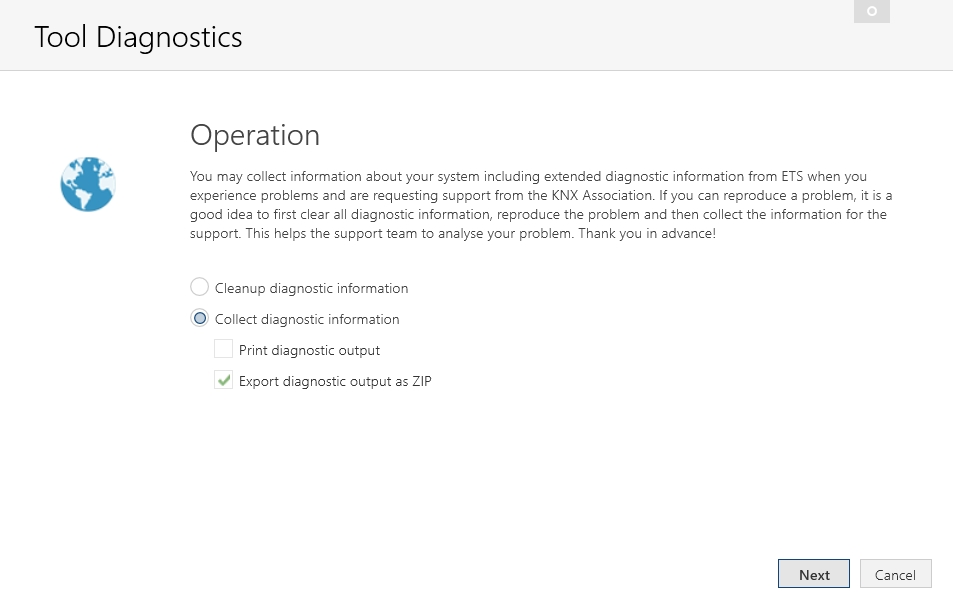
Task: Click the Next button
Action: 814,574
